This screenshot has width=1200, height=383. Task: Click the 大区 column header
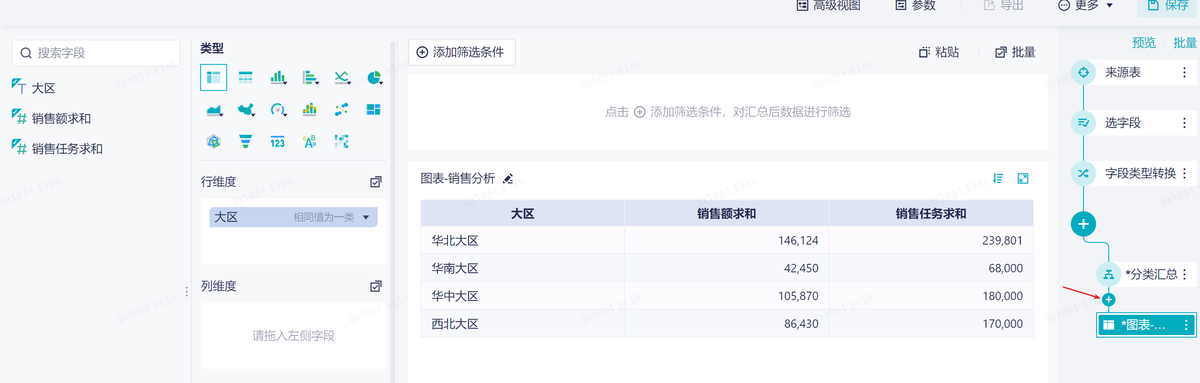(522, 213)
